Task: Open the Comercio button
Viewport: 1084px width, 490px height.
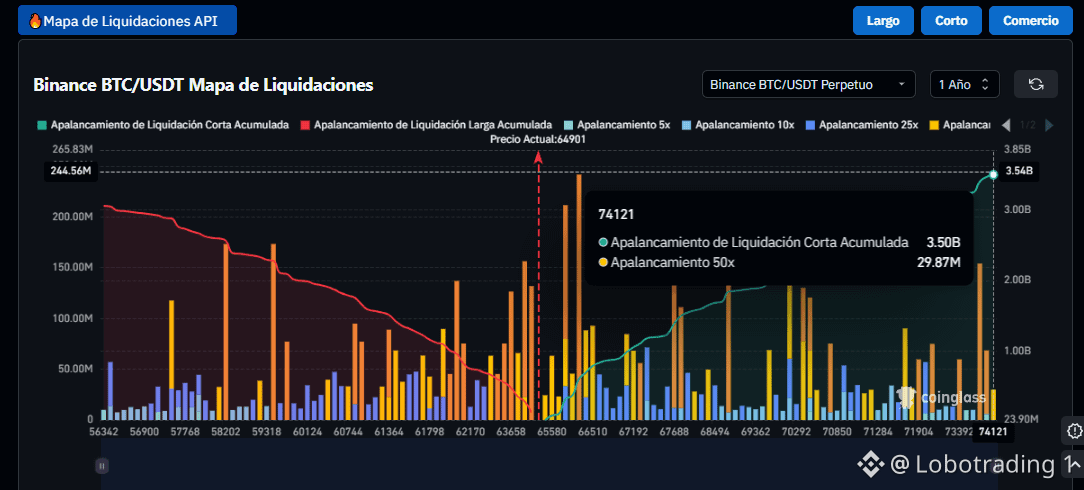Action: [x=1031, y=21]
